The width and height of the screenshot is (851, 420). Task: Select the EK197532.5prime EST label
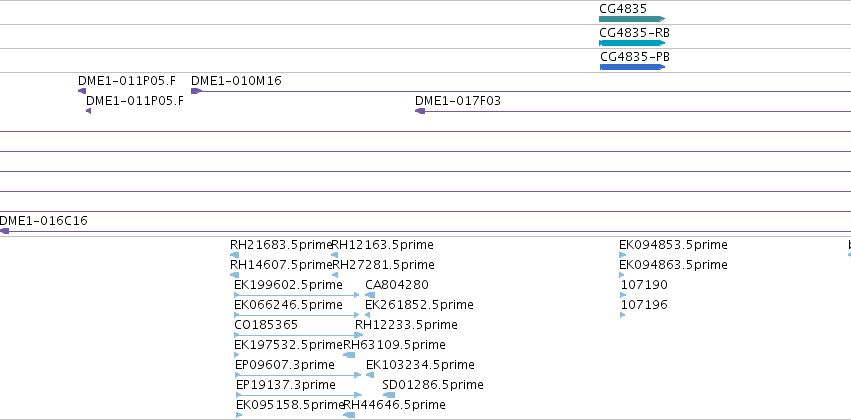click(288, 345)
